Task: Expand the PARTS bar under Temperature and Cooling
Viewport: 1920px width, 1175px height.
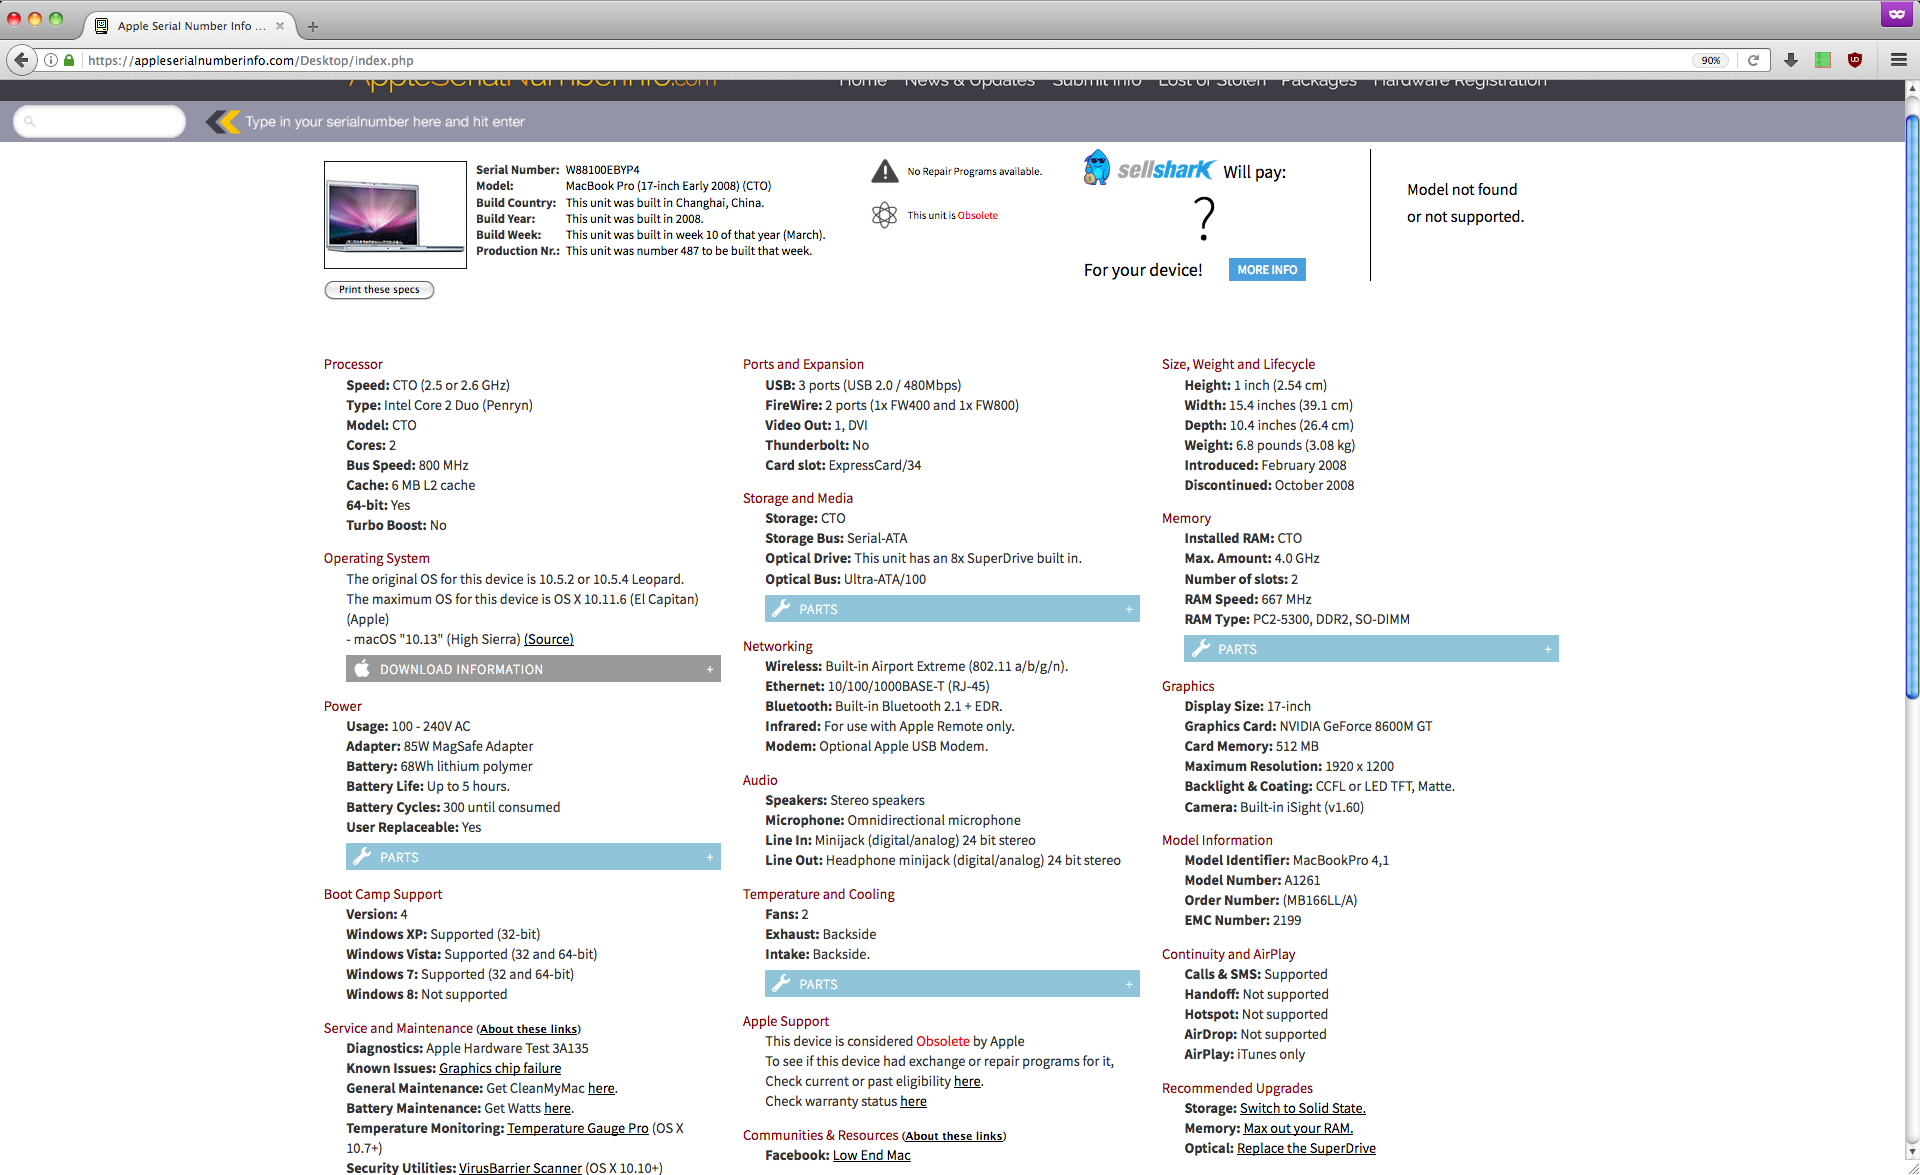Action: click(x=952, y=983)
